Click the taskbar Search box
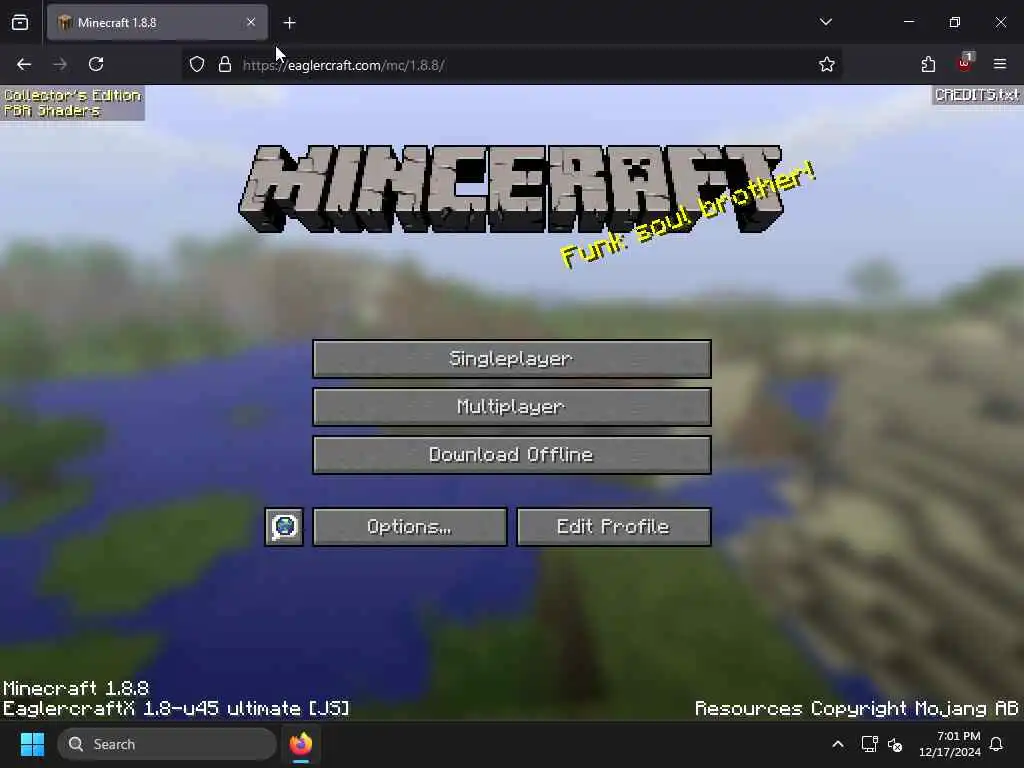 click(167, 744)
